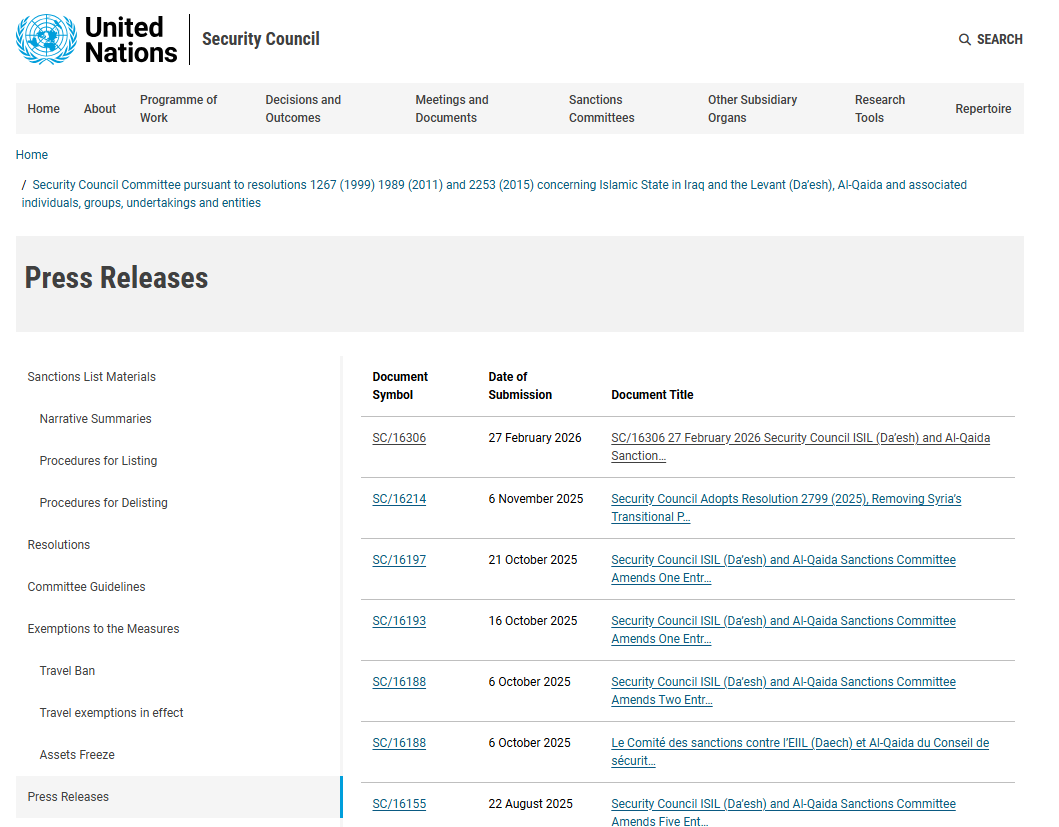Viewport: 1059px width, 827px height.
Task: Open Committee Guidelines in the sidebar
Action: click(86, 587)
